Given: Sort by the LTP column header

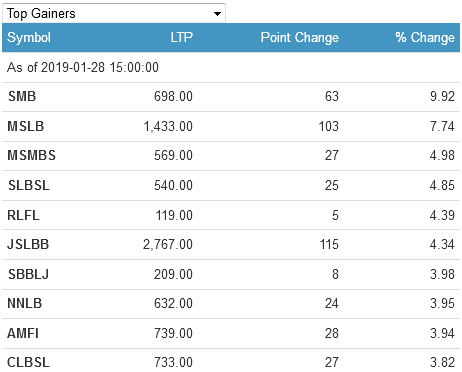Looking at the screenshot, I should (x=182, y=37).
